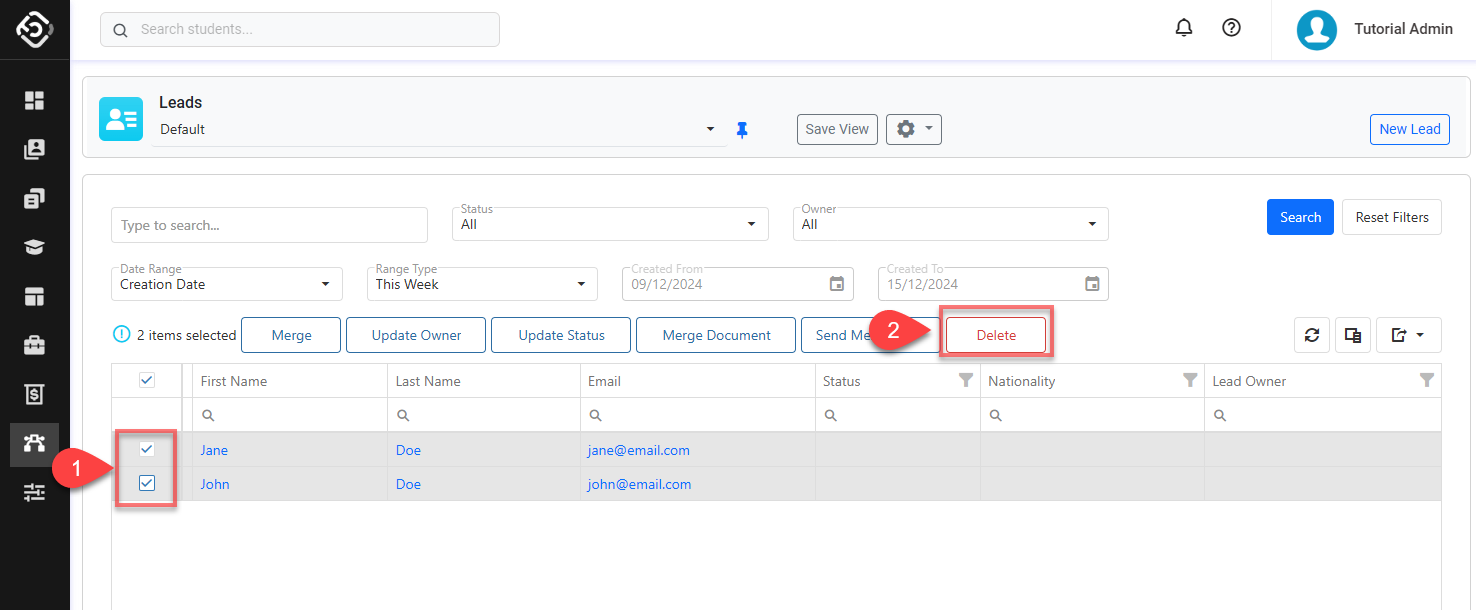Click the refresh grid icon
1476x610 pixels.
pos(1311,336)
